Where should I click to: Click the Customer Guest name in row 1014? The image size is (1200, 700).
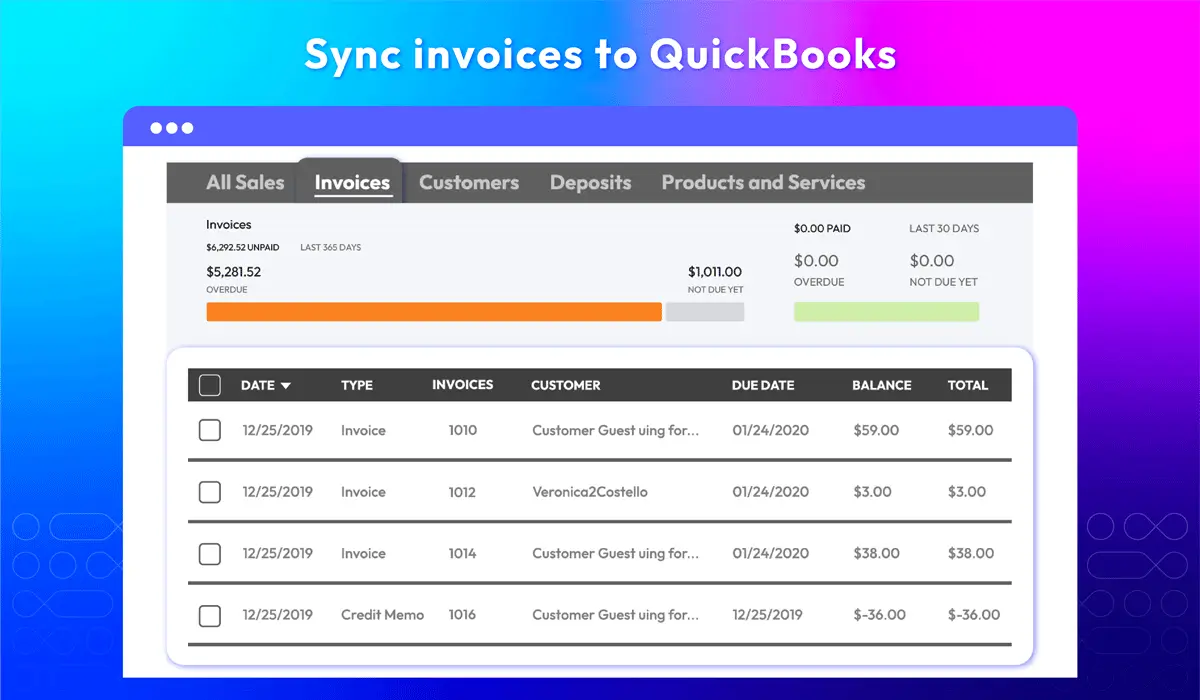[x=615, y=554]
